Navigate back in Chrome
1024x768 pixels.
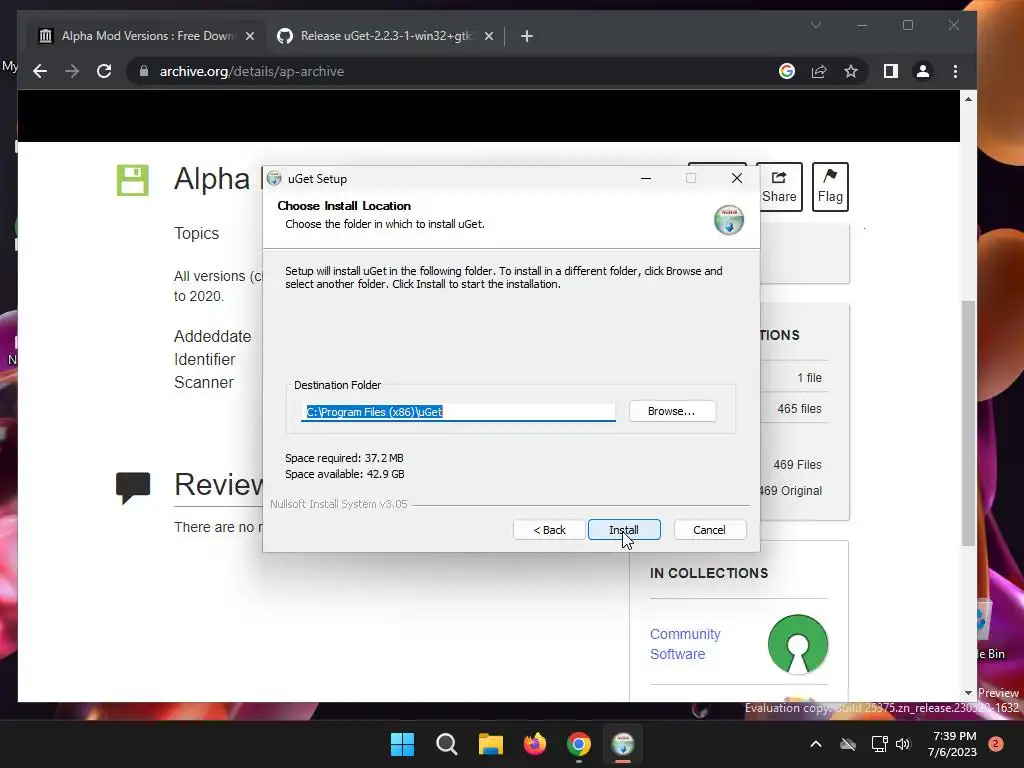point(40,71)
